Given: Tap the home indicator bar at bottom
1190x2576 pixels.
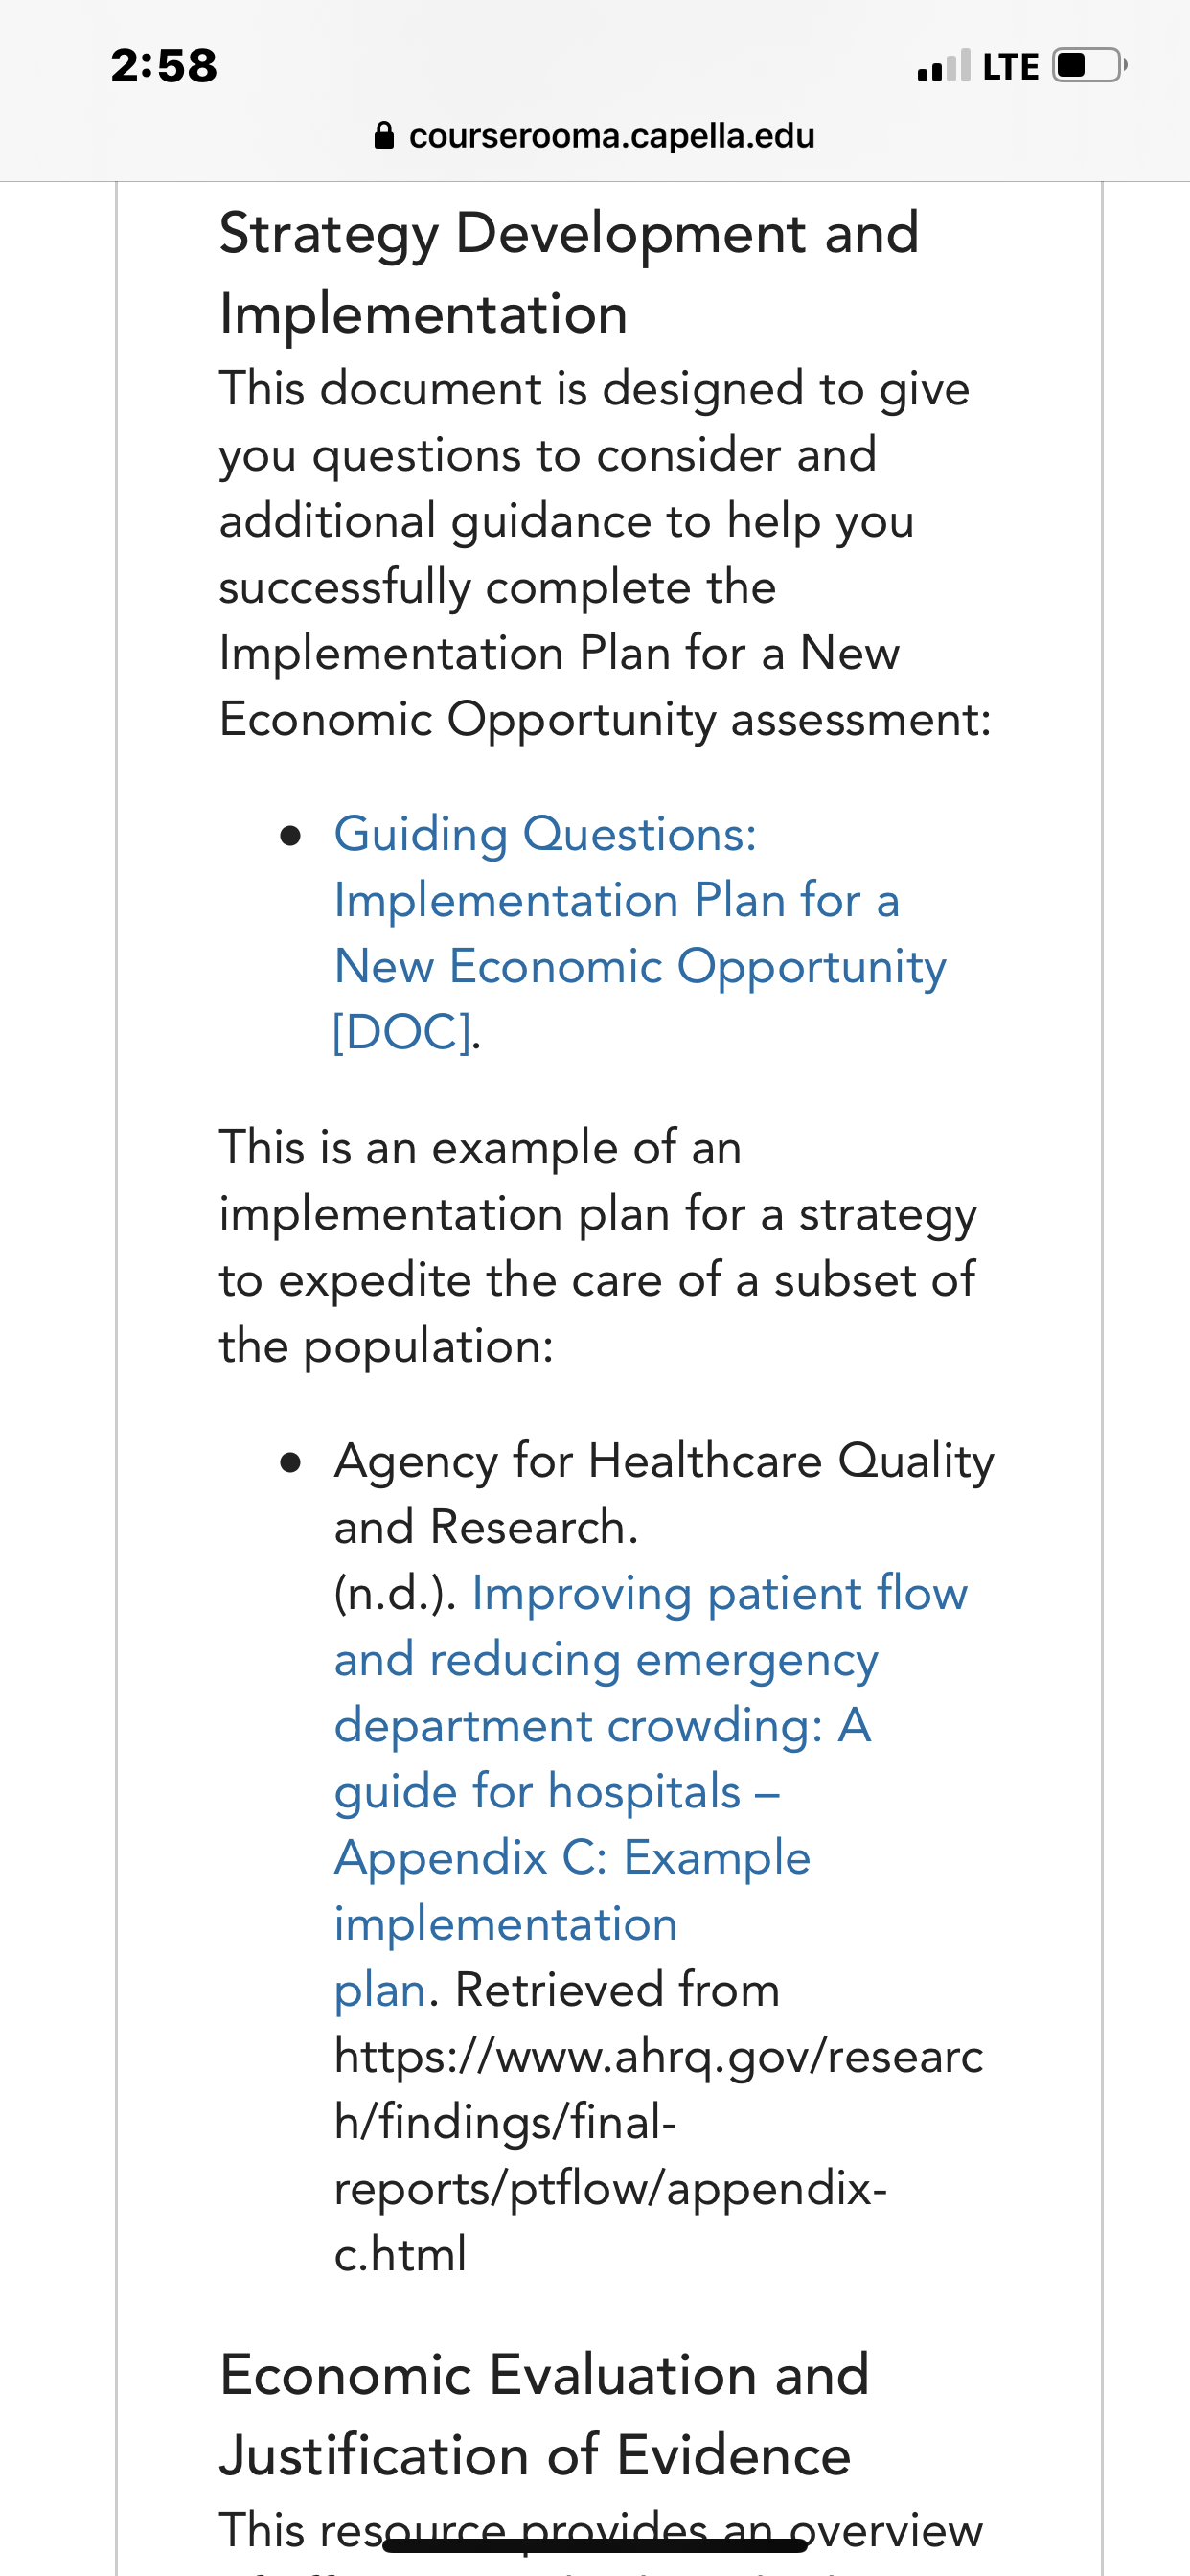Looking at the screenshot, I should point(595,2545).
